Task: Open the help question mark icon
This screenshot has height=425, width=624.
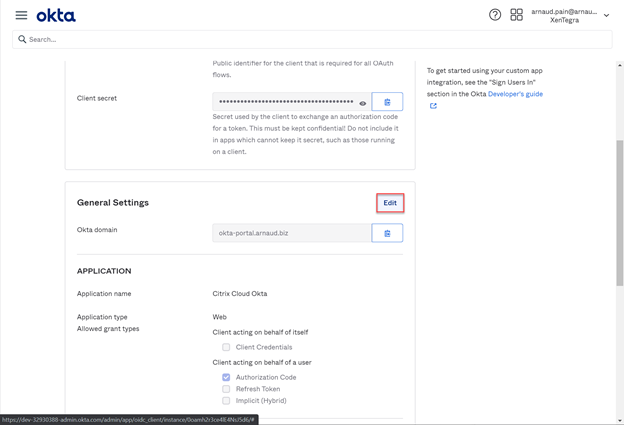Action: pos(495,15)
